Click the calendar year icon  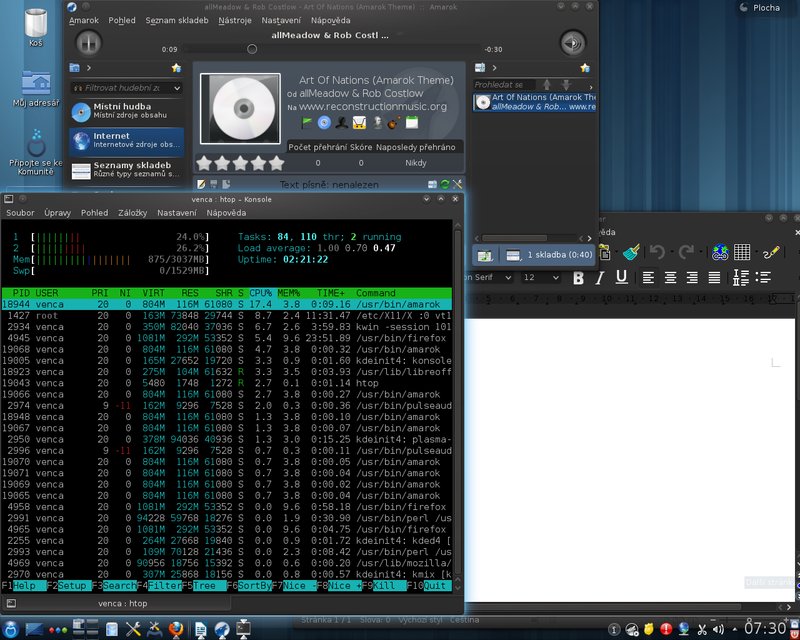point(412,122)
